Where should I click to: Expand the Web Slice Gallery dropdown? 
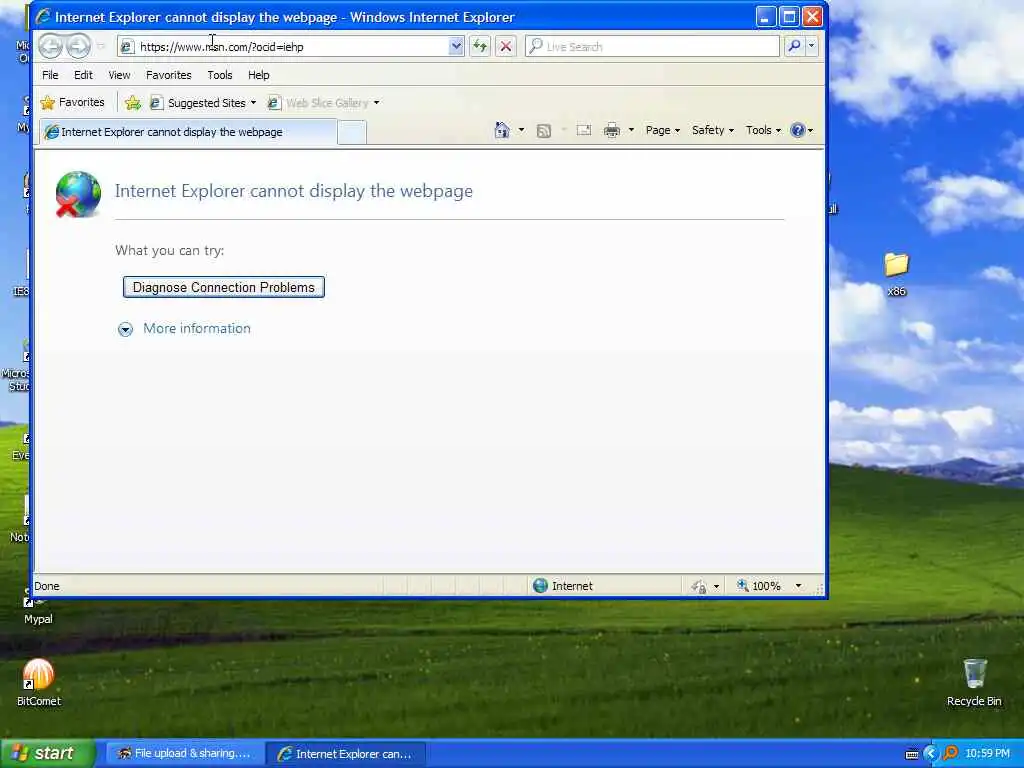pyautogui.click(x=376, y=103)
